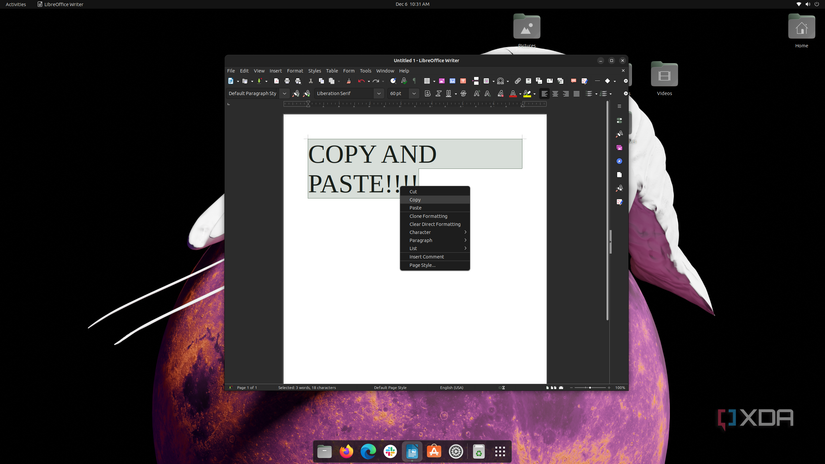The image size is (825, 464).
Task: Expand the Liberation Serif font name dropdown
Action: tap(379, 93)
